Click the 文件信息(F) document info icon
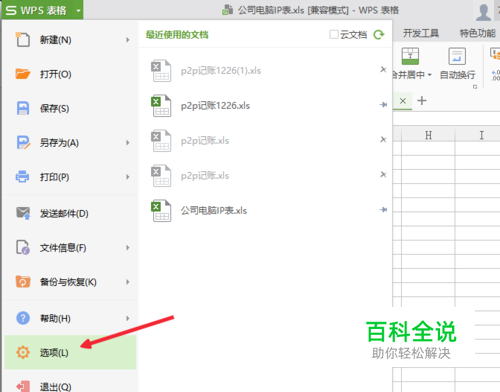500x392 pixels. coord(23,248)
